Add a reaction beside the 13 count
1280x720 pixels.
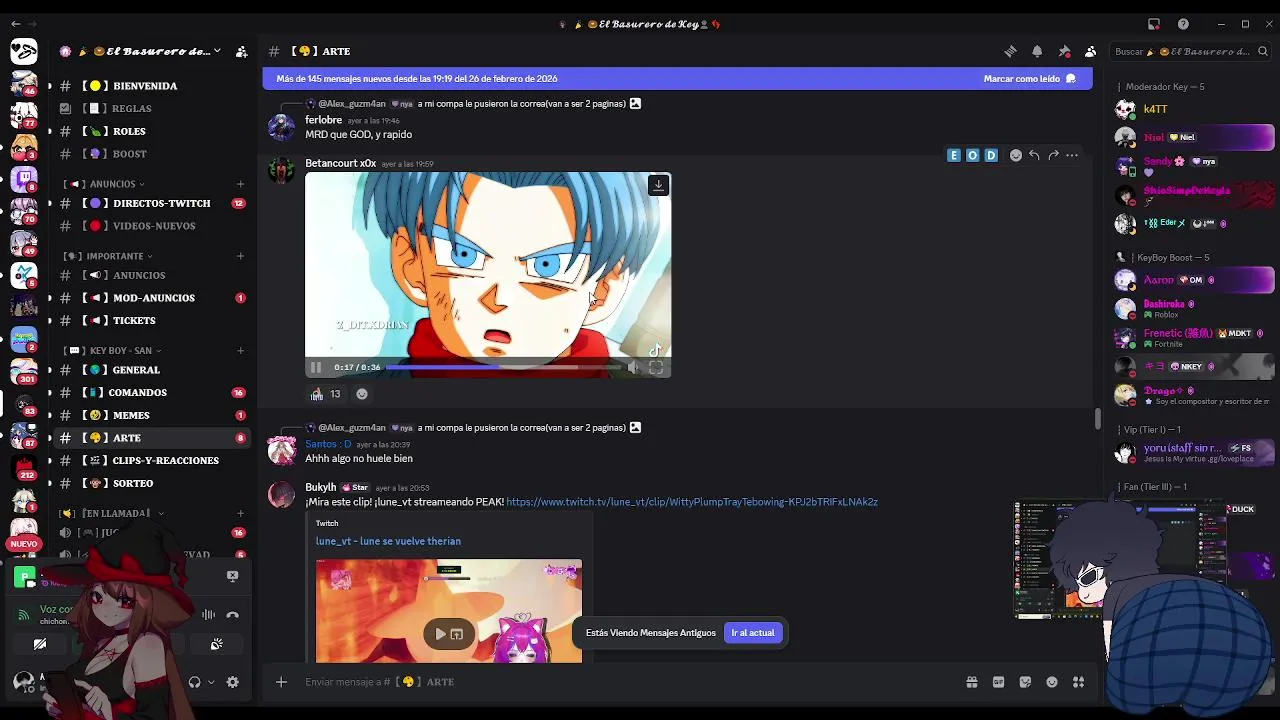tap(362, 394)
